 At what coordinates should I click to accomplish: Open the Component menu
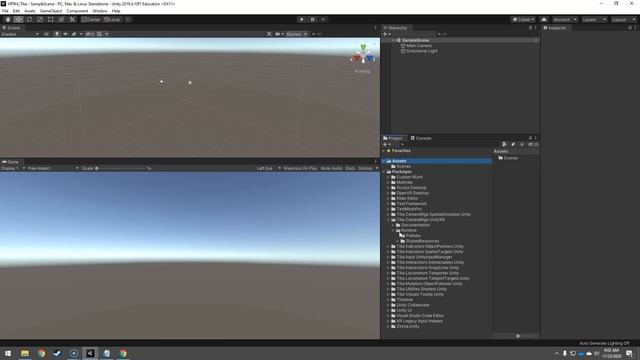point(77,11)
